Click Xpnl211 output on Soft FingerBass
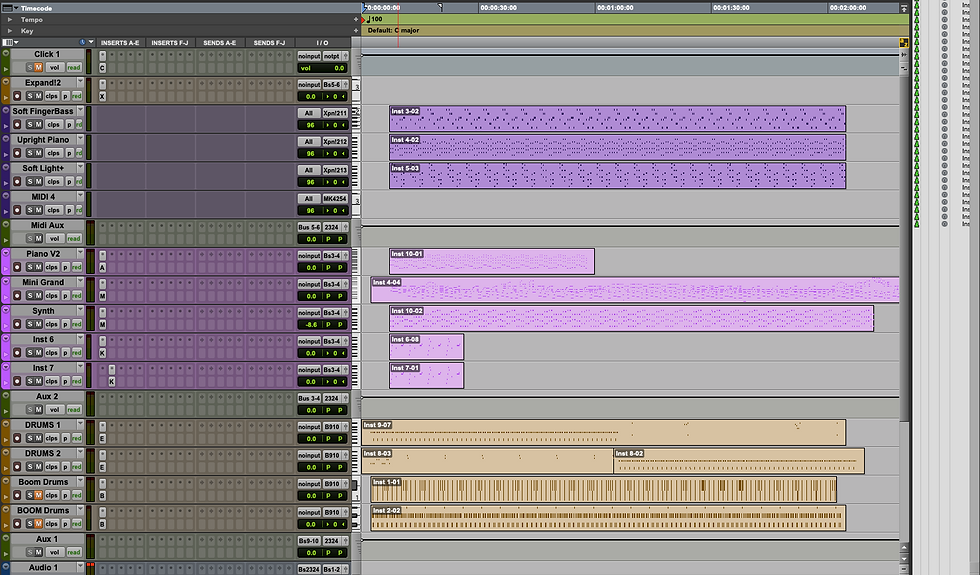The height and width of the screenshot is (575, 980). pyautogui.click(x=335, y=113)
